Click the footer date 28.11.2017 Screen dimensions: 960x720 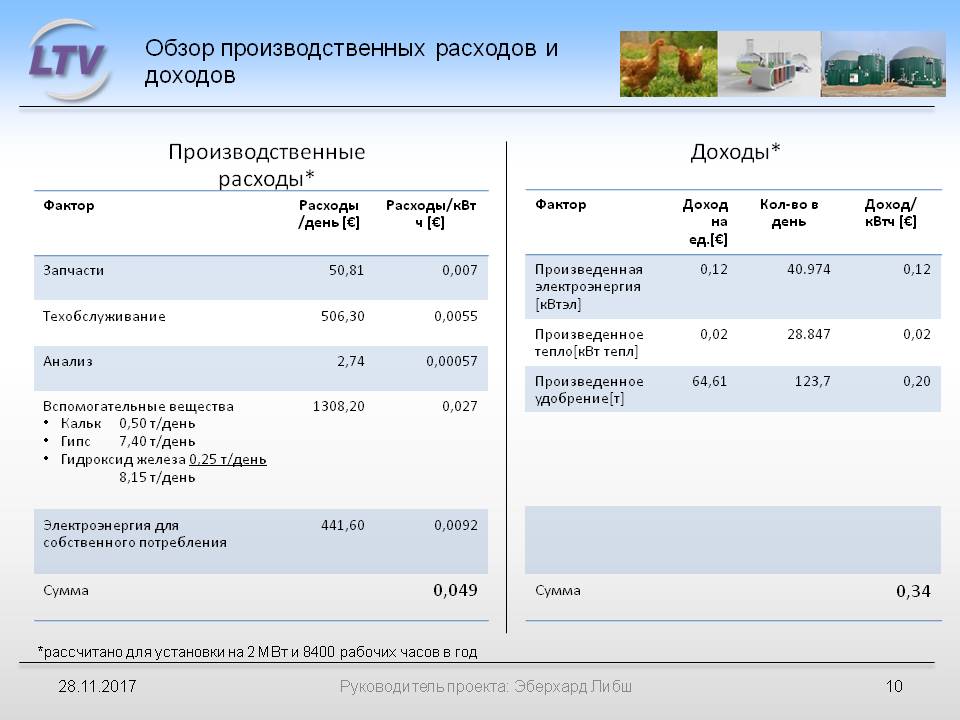tap(97, 687)
